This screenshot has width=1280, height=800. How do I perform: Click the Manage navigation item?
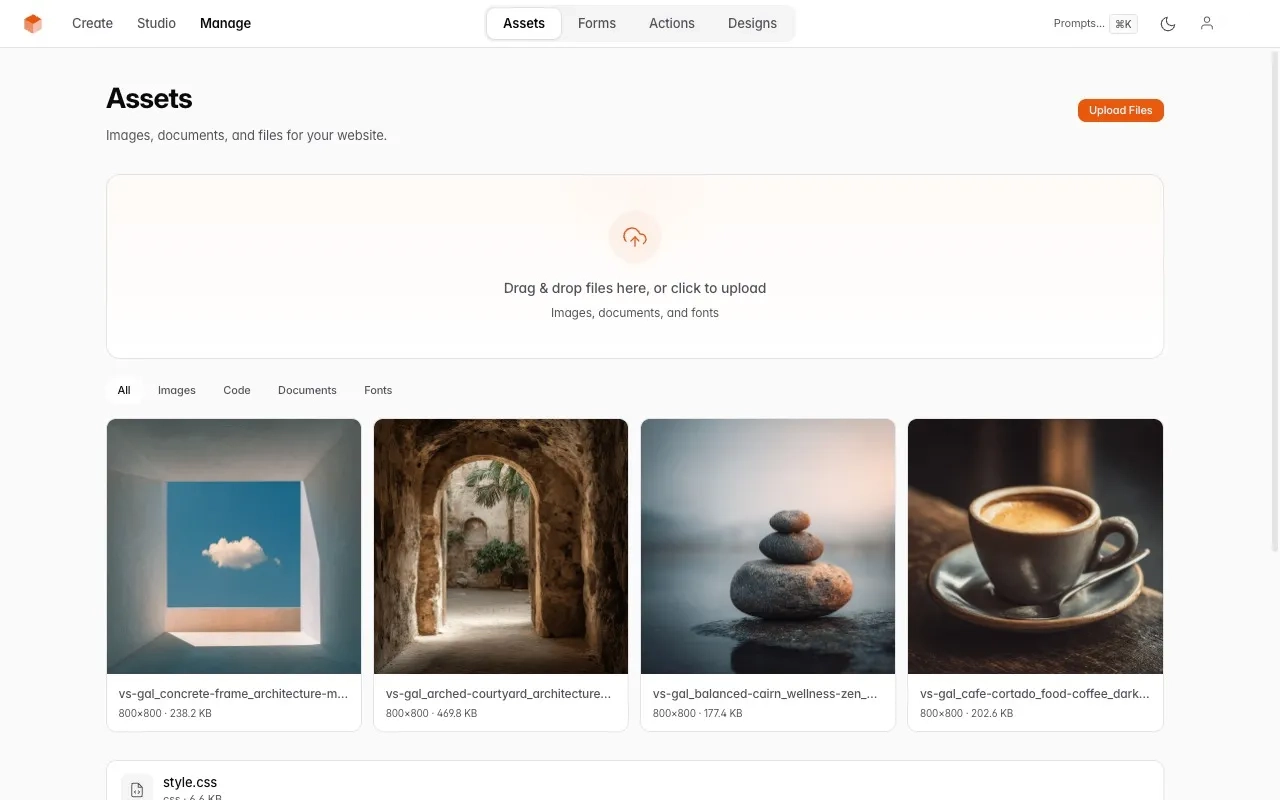coord(225,23)
